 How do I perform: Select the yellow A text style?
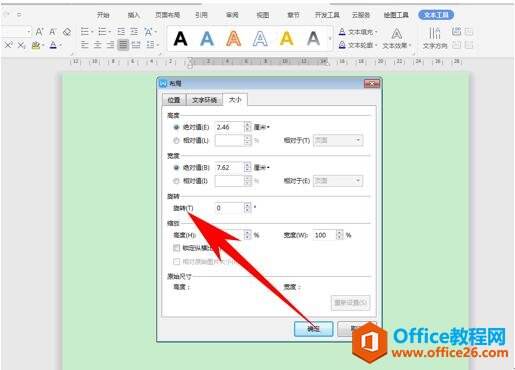click(x=287, y=39)
